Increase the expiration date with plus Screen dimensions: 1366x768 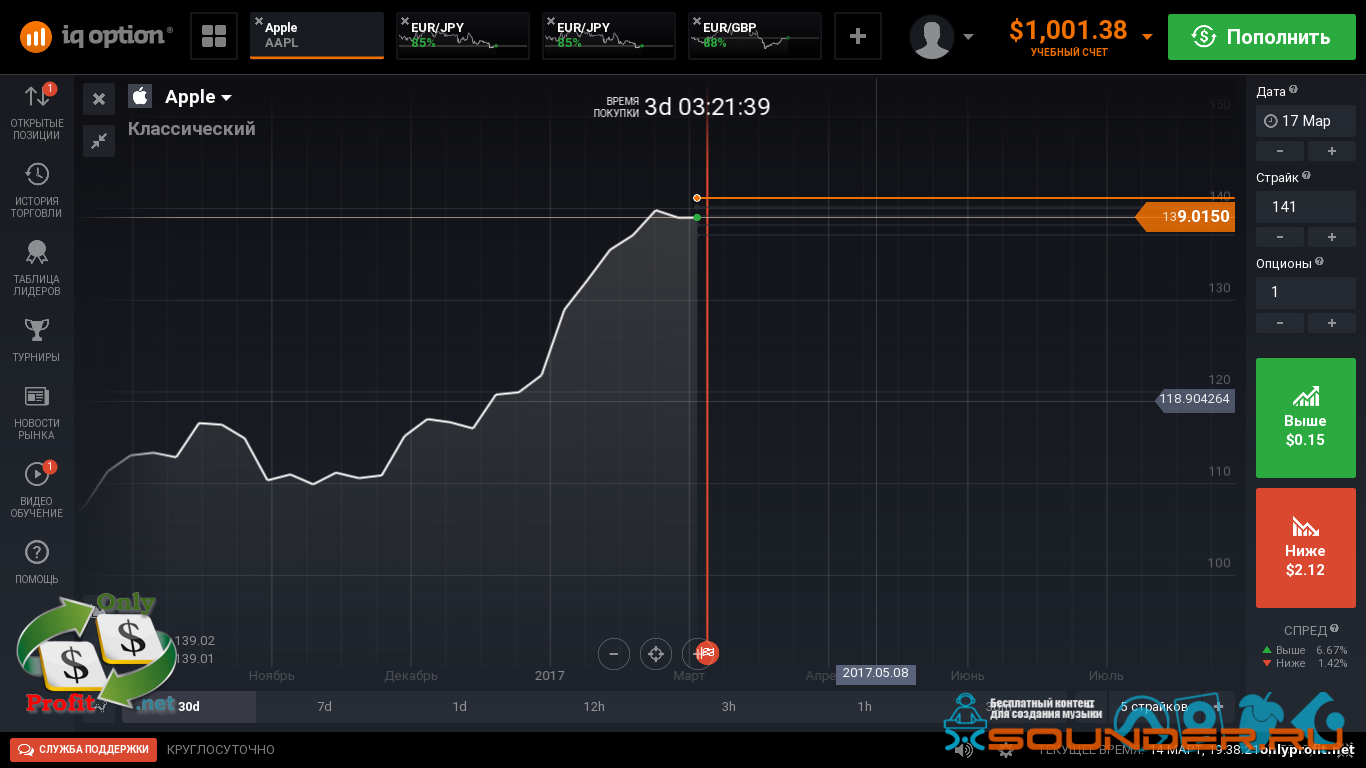(1332, 151)
